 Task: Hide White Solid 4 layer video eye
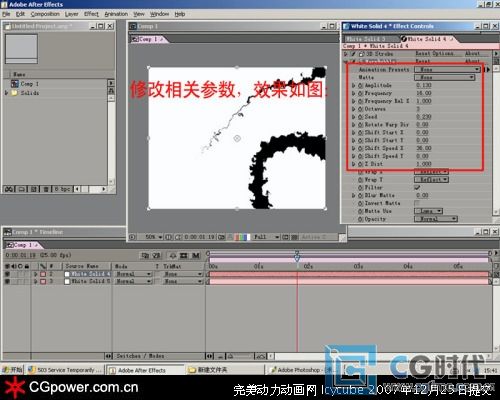7,274
